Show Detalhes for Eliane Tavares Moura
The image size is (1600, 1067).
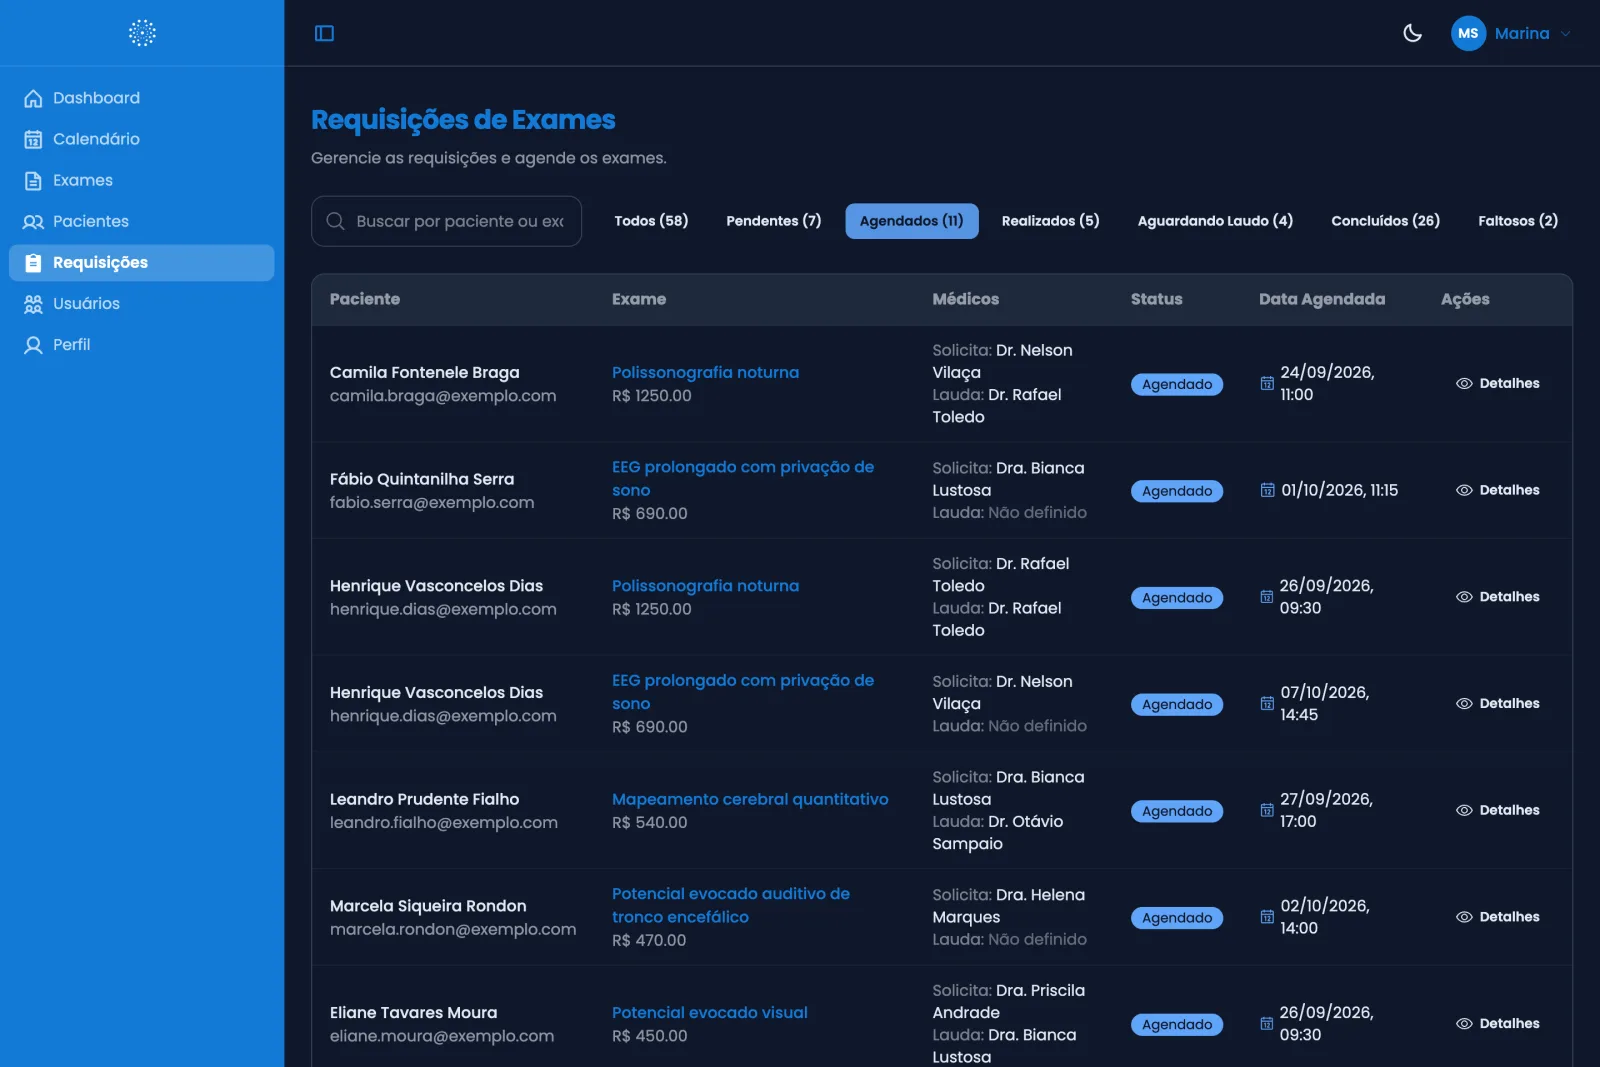click(x=1497, y=1024)
